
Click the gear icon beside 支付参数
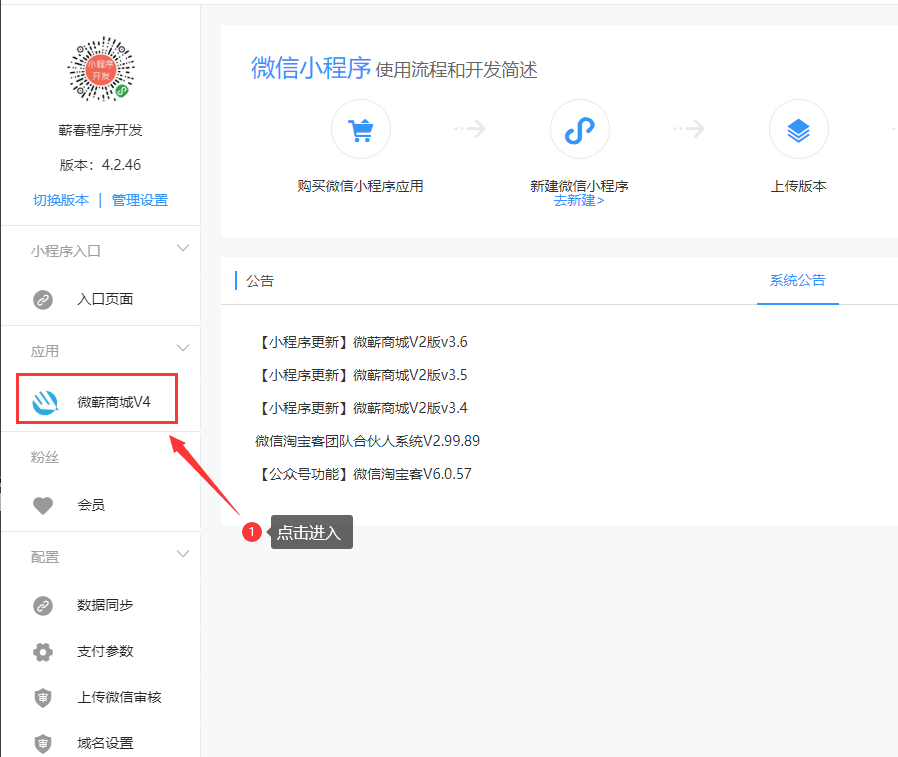click(x=43, y=652)
